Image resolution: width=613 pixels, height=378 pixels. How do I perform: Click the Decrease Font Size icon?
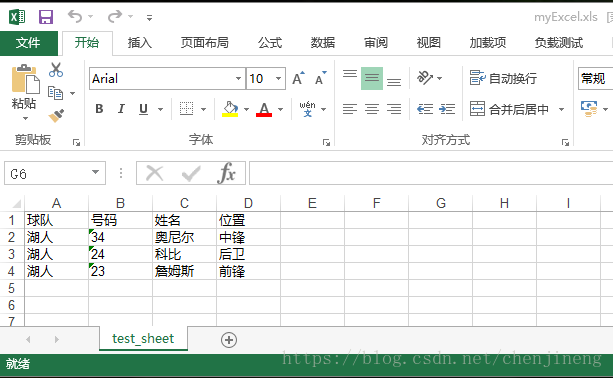click(x=321, y=79)
